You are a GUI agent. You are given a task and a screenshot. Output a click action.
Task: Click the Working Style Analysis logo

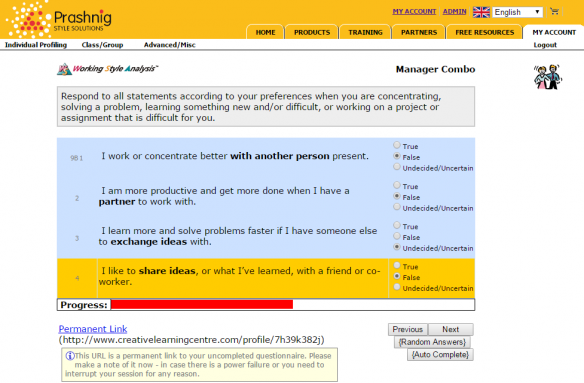(108, 69)
